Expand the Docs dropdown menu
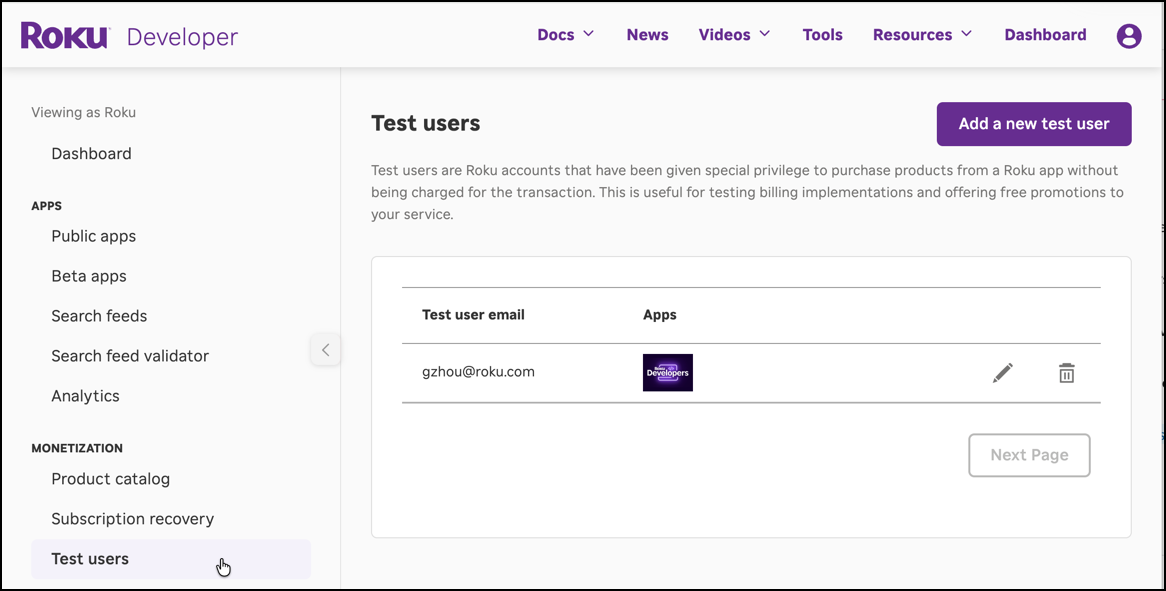1166x591 pixels. pos(566,35)
